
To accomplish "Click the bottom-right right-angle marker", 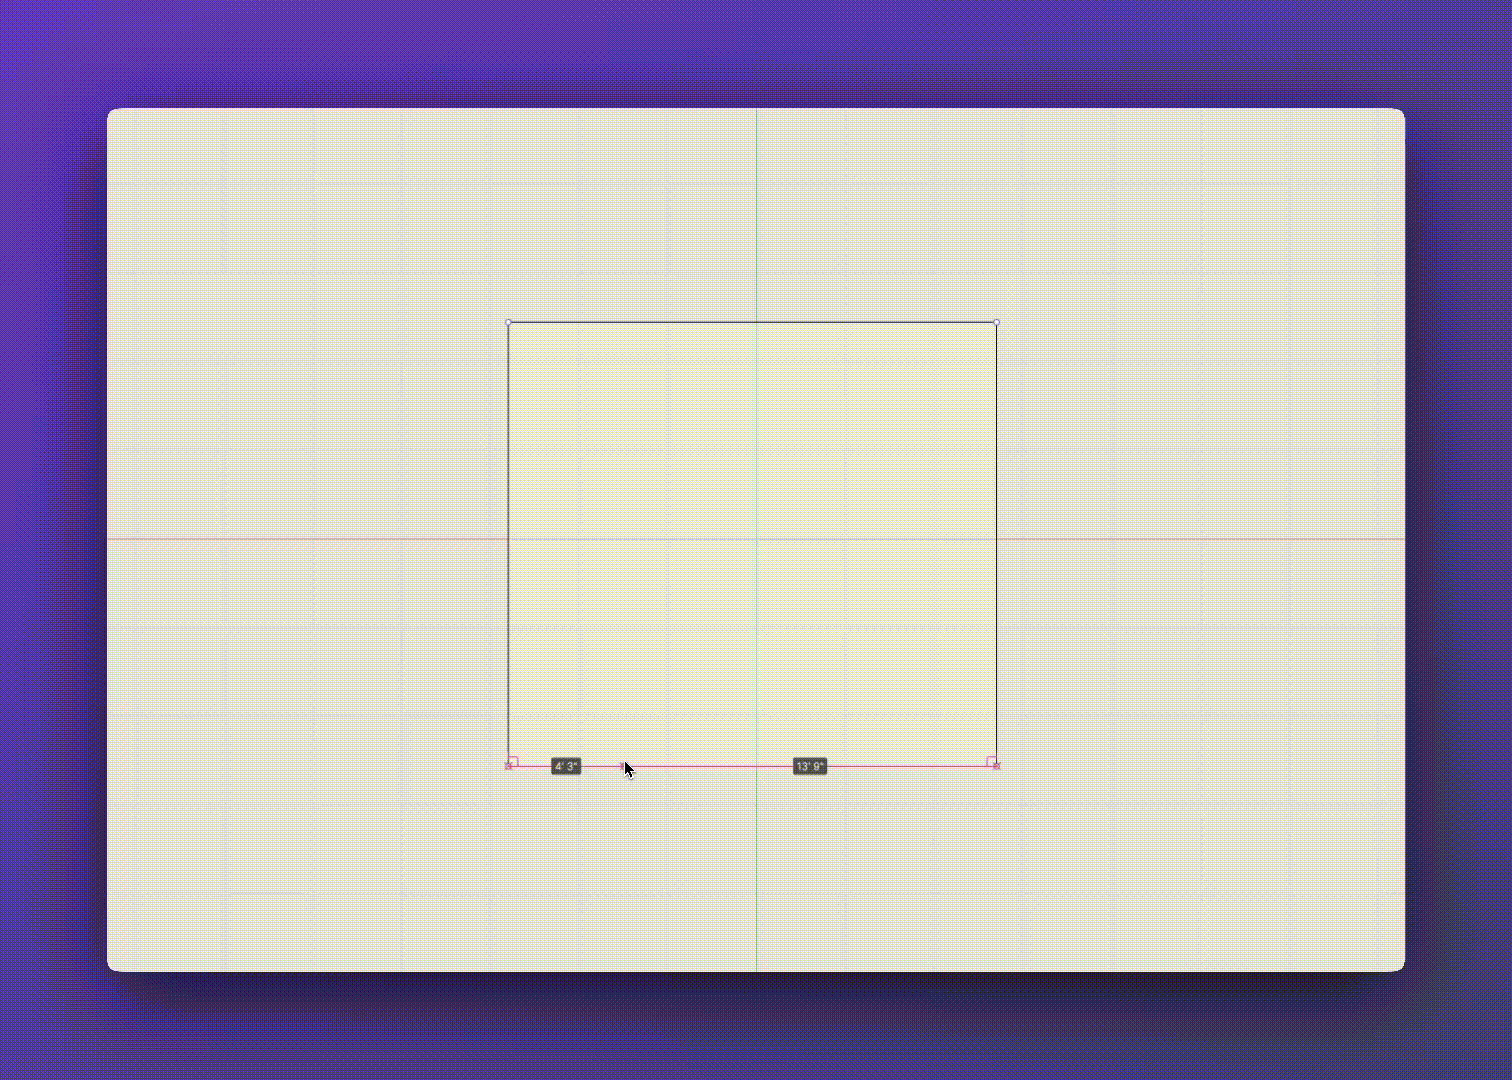I will coord(991,761).
